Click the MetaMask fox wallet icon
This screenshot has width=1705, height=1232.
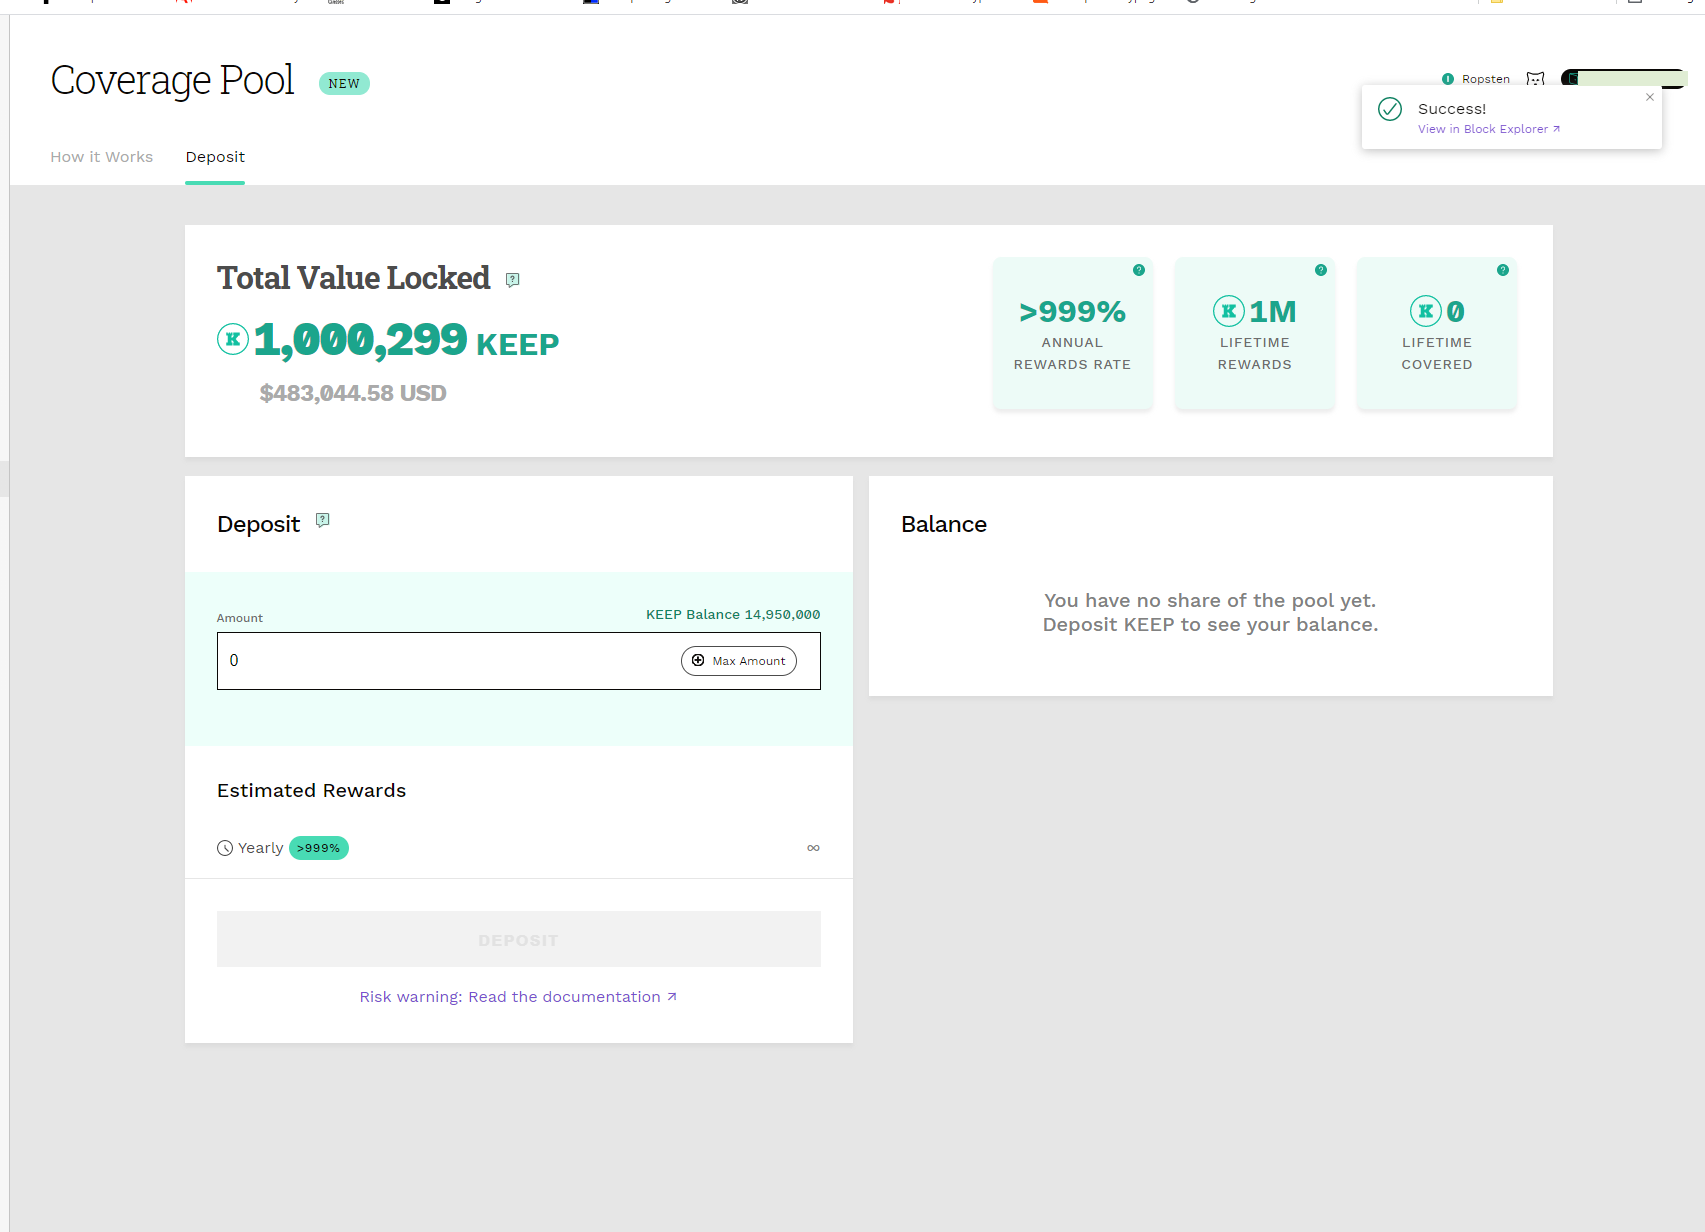pos(1536,79)
